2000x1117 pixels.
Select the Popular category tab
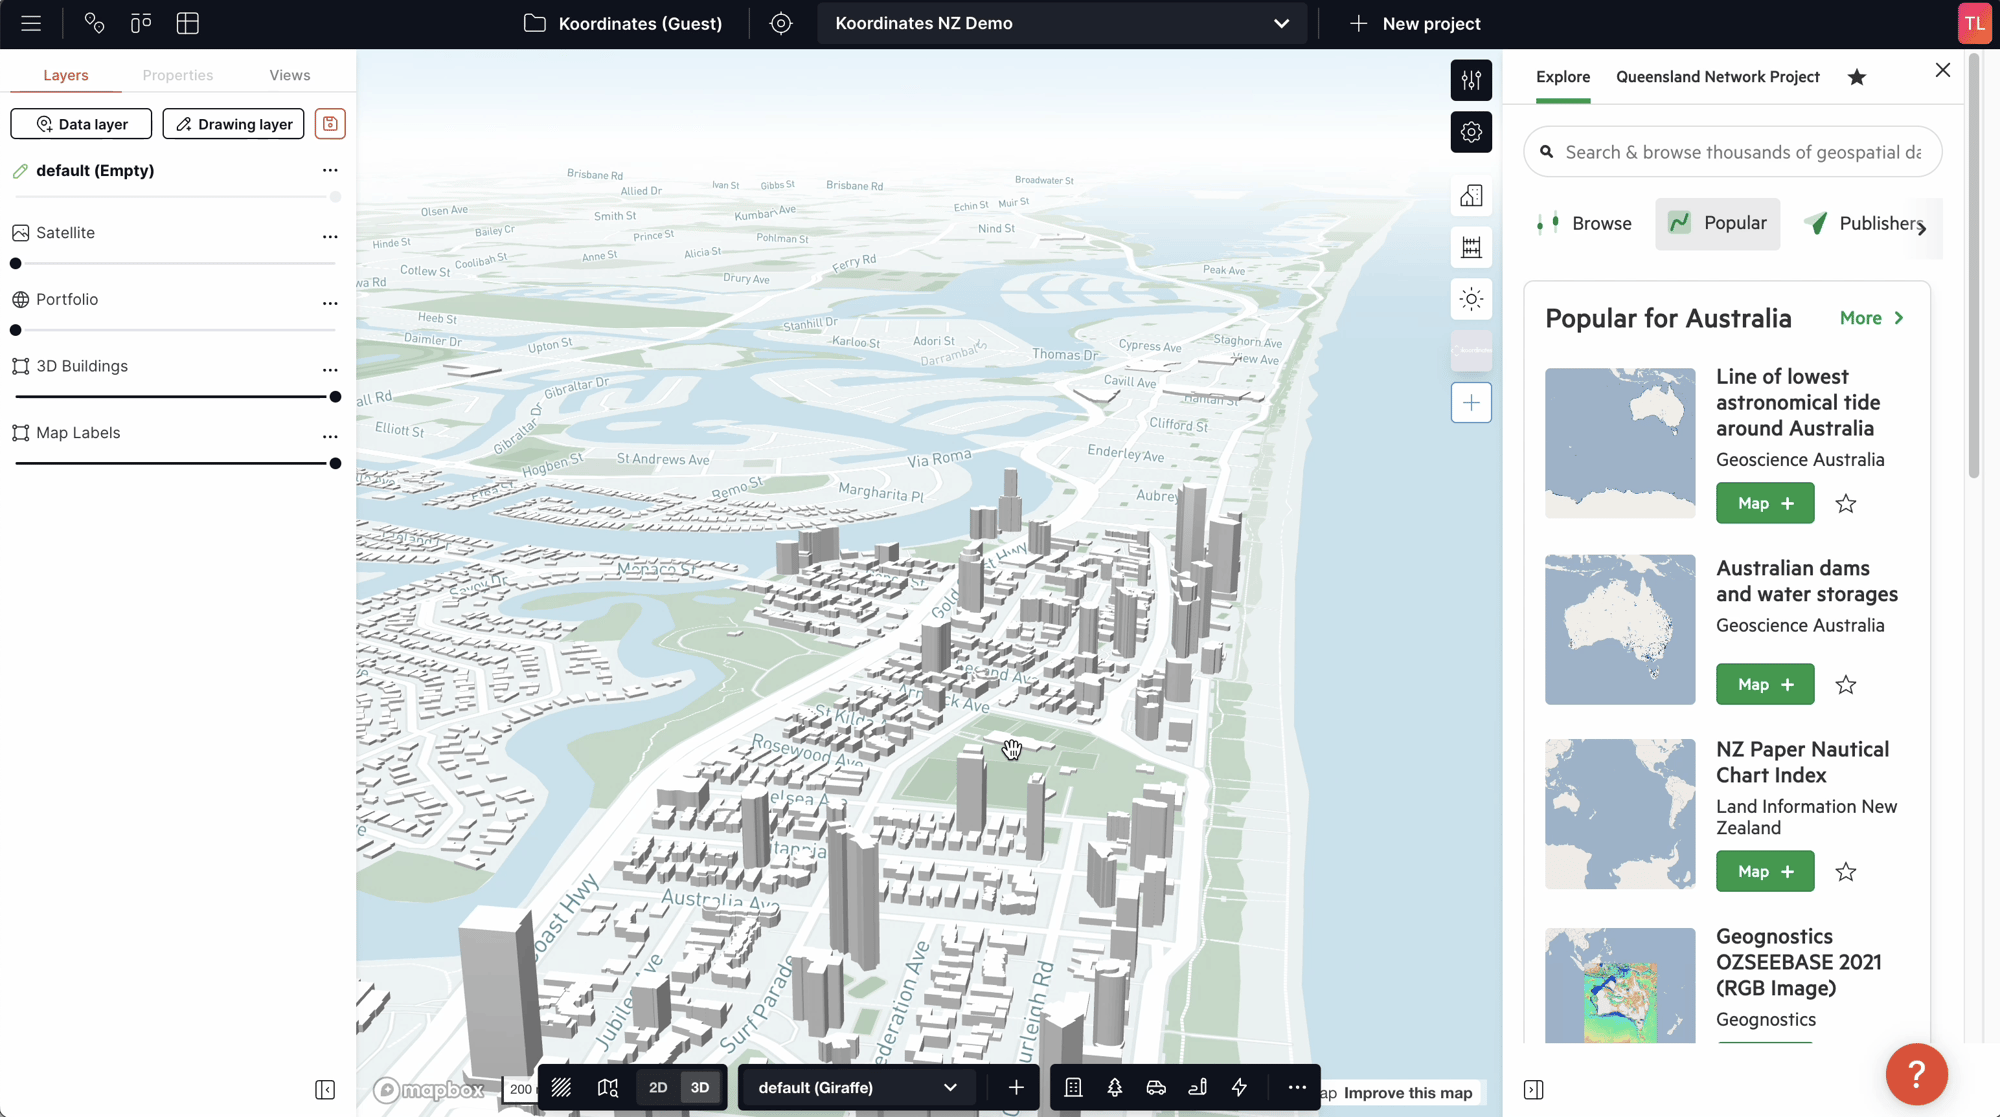tap(1718, 224)
